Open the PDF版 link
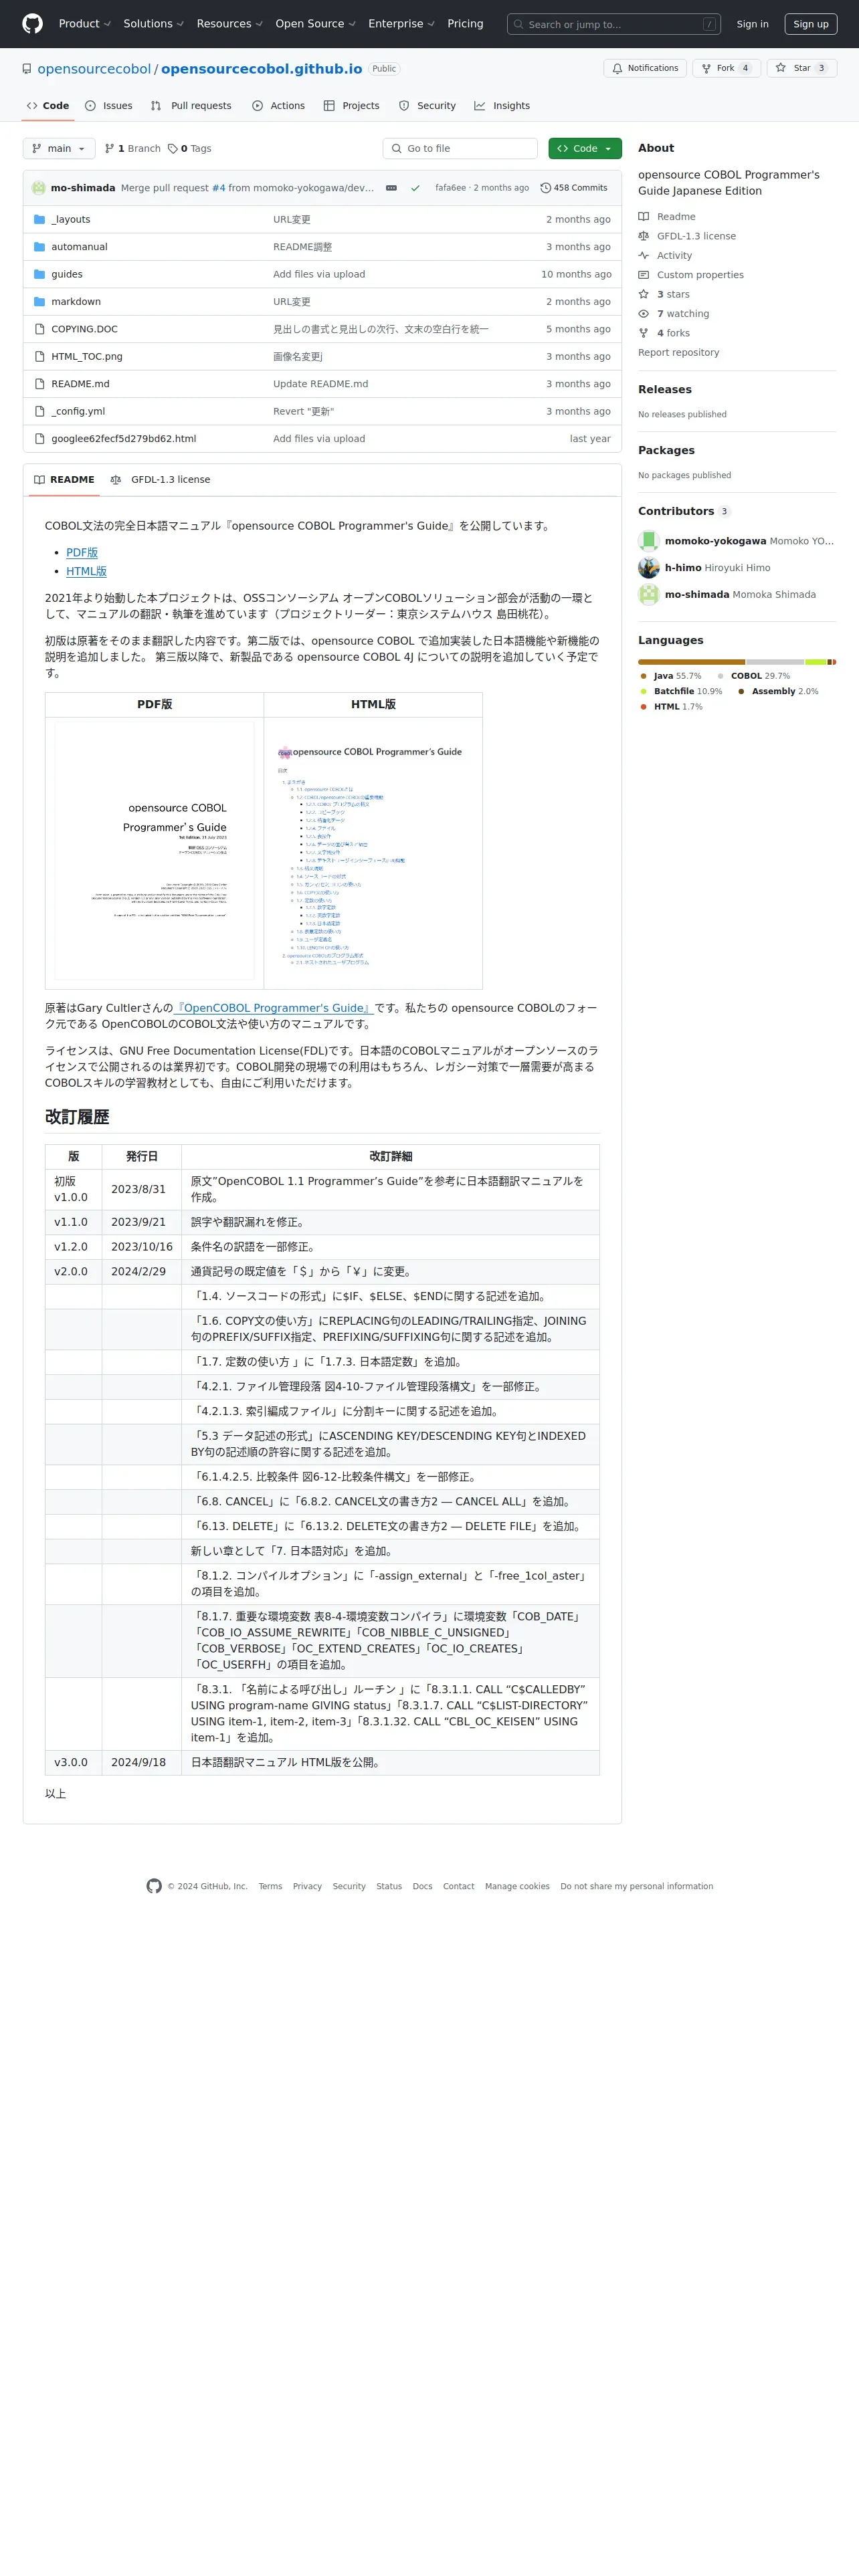Image resolution: width=859 pixels, height=2576 pixels. (82, 553)
